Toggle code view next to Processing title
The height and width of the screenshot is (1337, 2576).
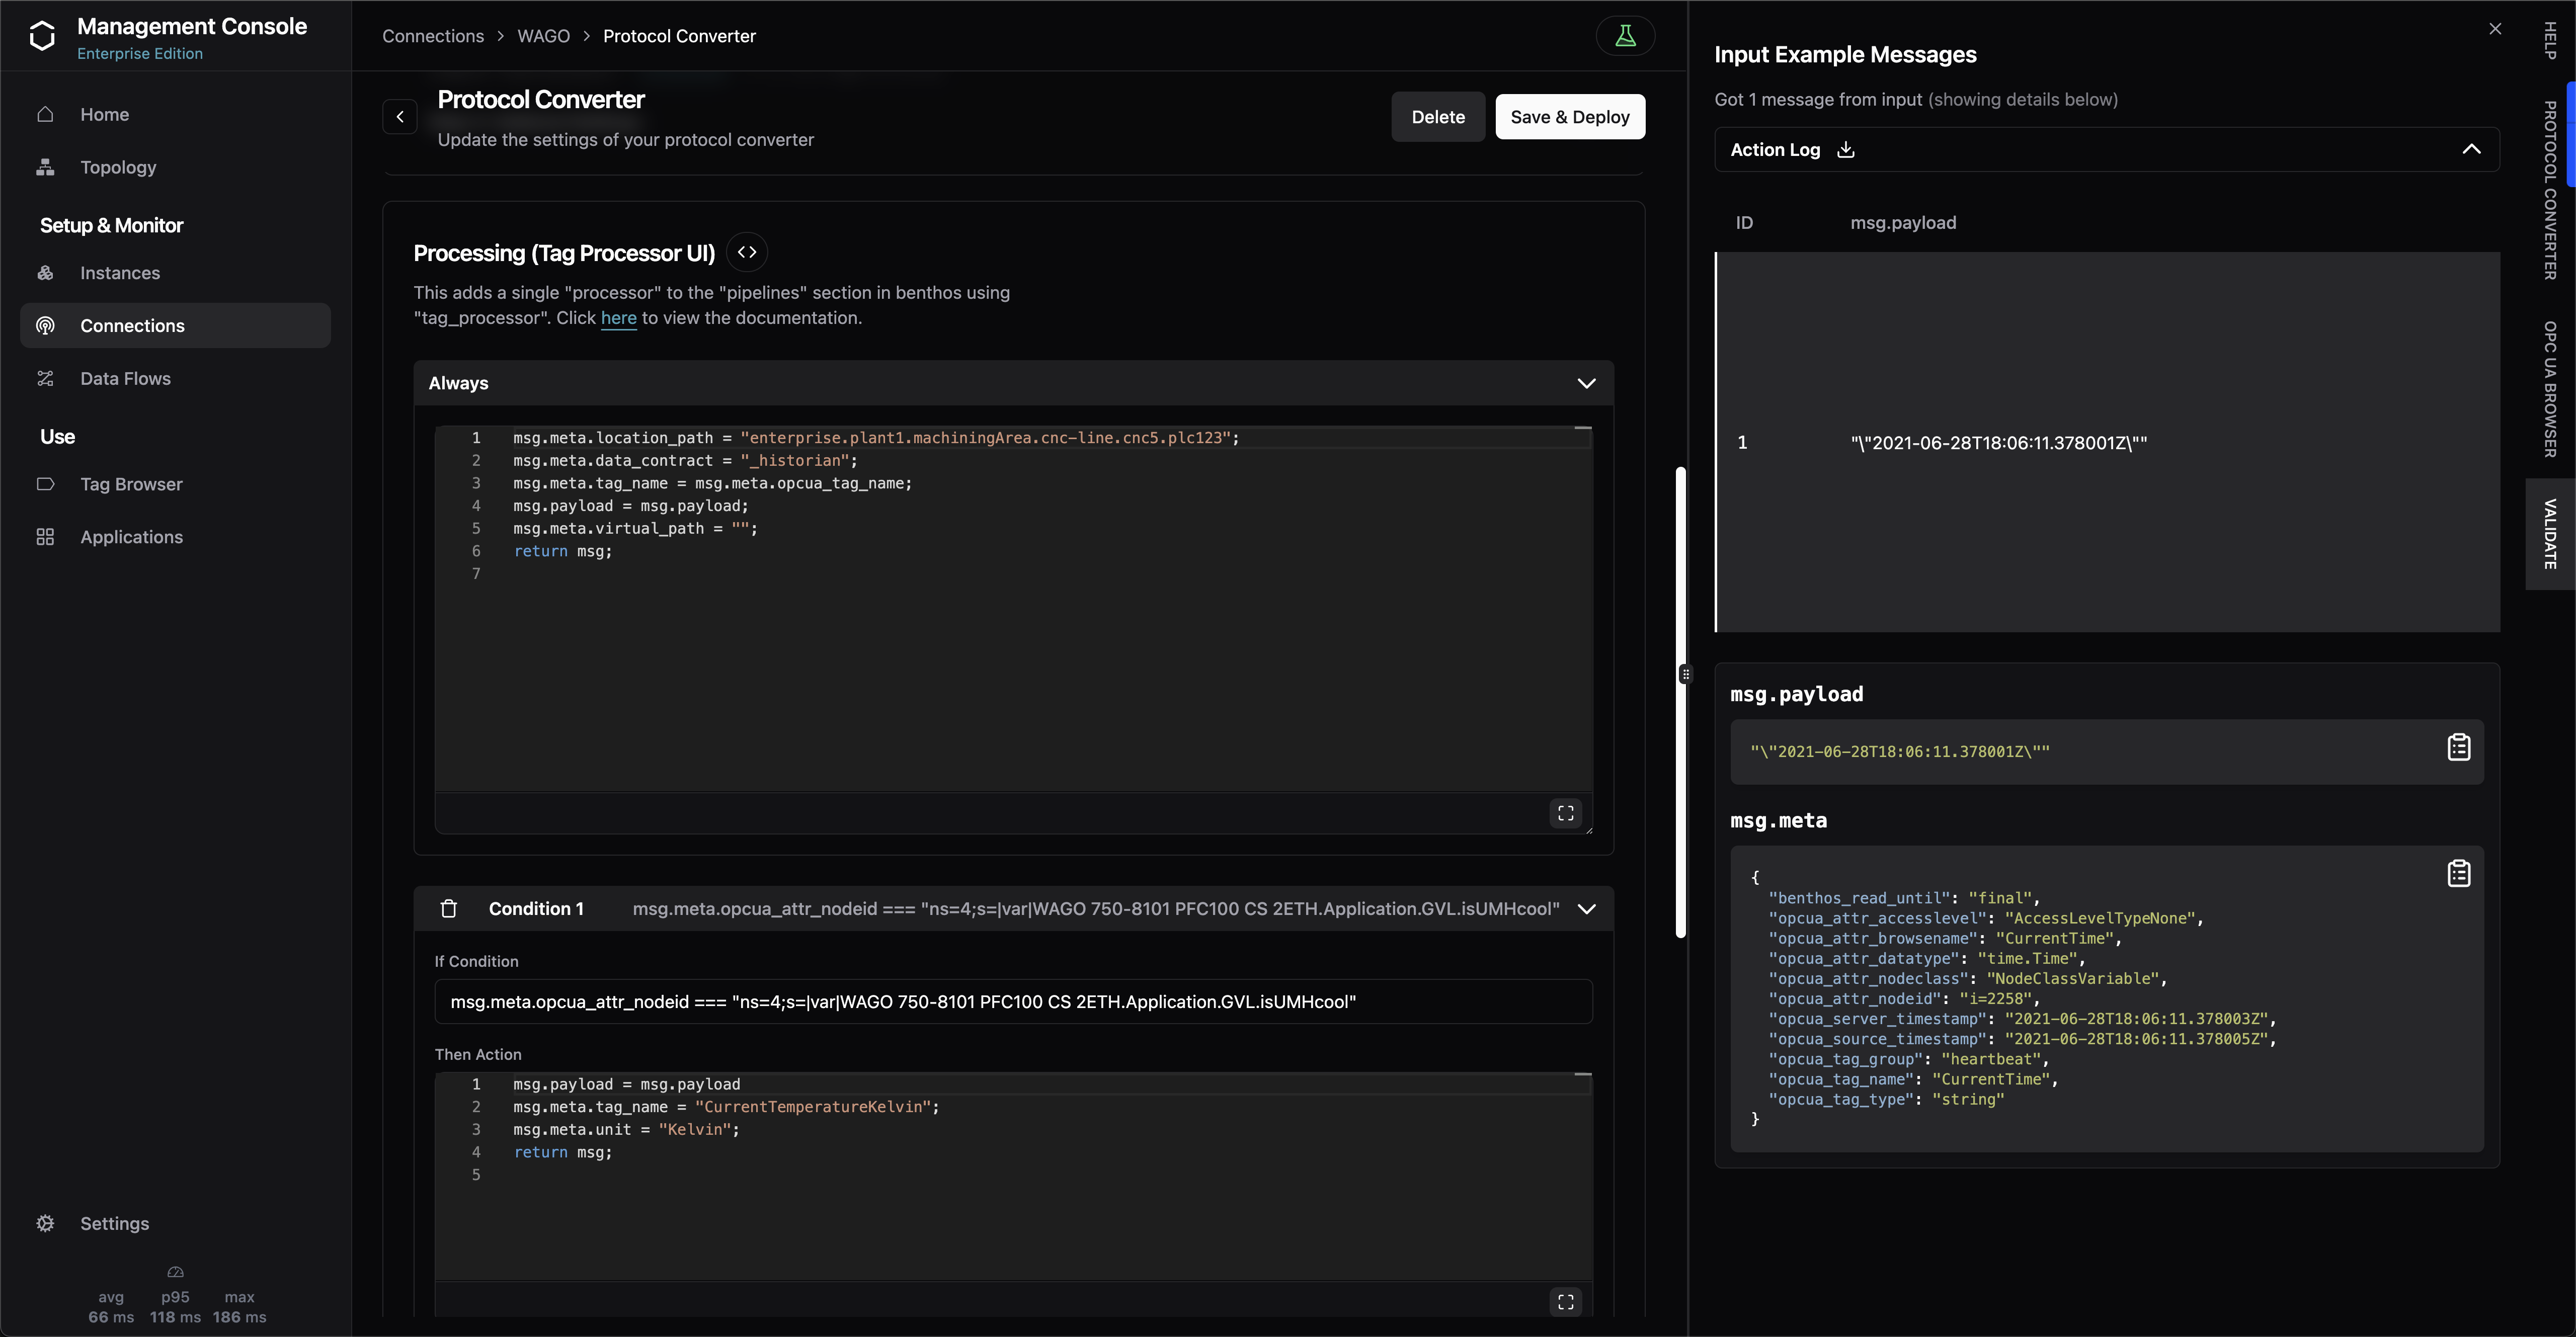(747, 252)
